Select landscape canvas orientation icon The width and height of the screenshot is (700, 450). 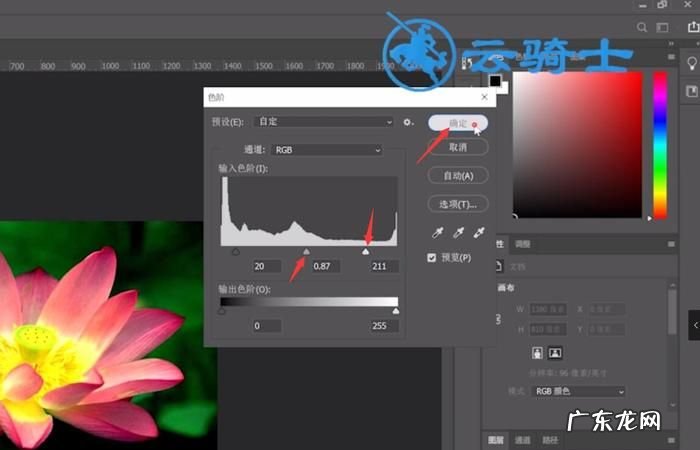(554, 353)
